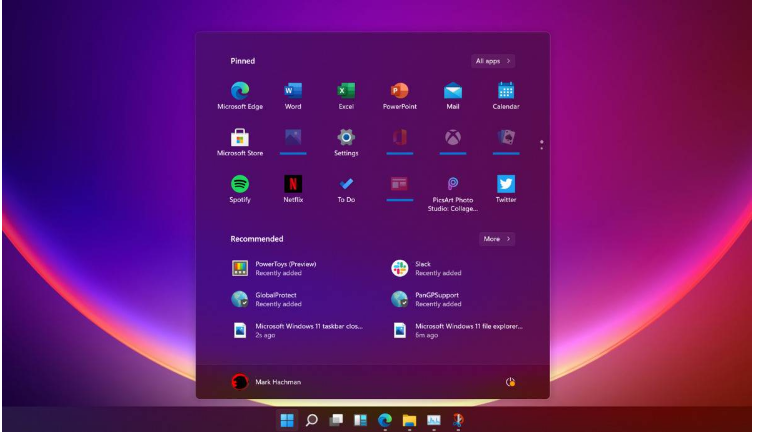This screenshot has width=772, height=442.
Task: Open the Settings gear app
Action: click(346, 139)
